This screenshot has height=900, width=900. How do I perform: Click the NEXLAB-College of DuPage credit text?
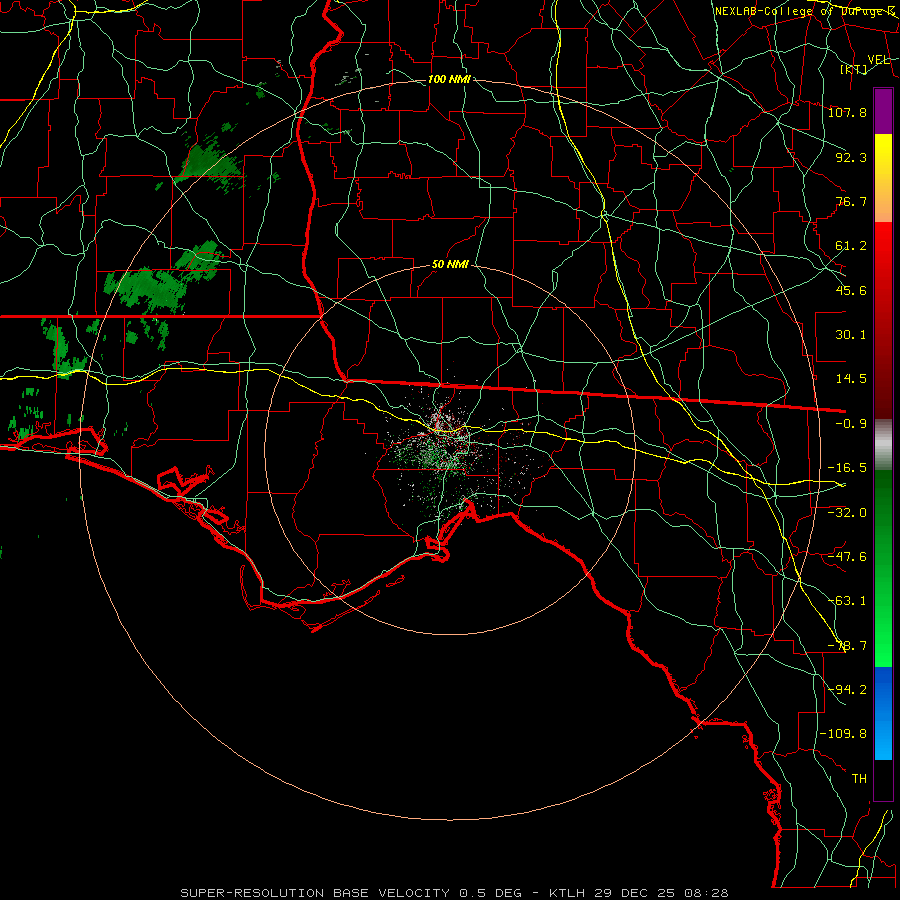point(804,11)
